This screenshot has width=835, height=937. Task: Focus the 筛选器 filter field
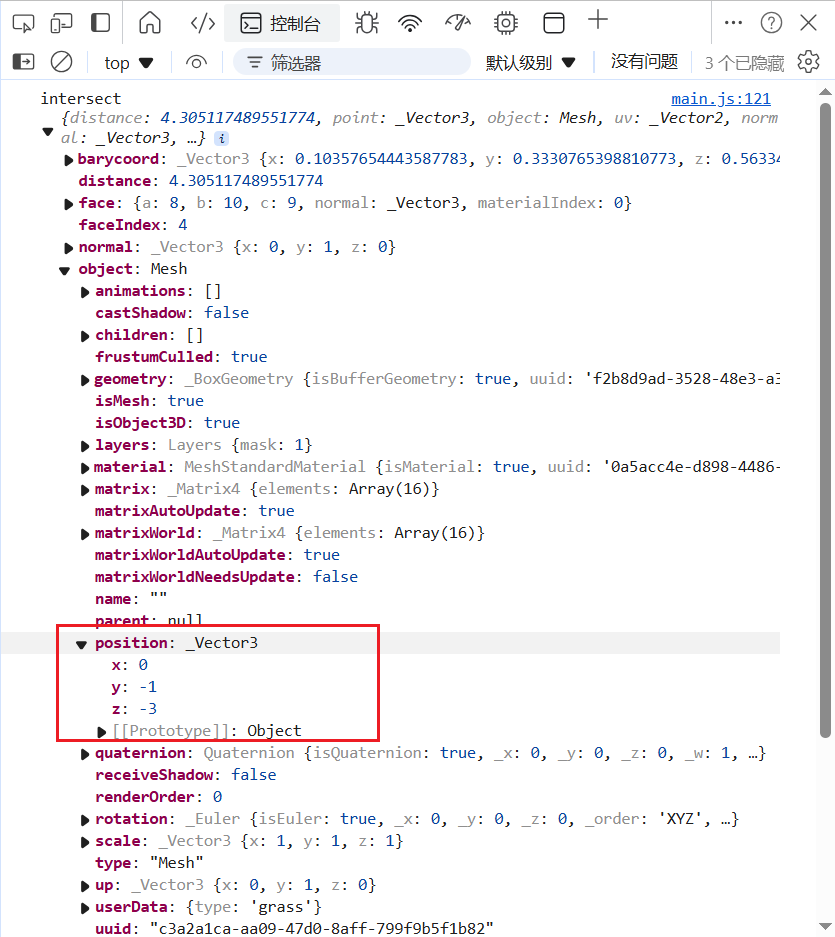click(x=351, y=62)
